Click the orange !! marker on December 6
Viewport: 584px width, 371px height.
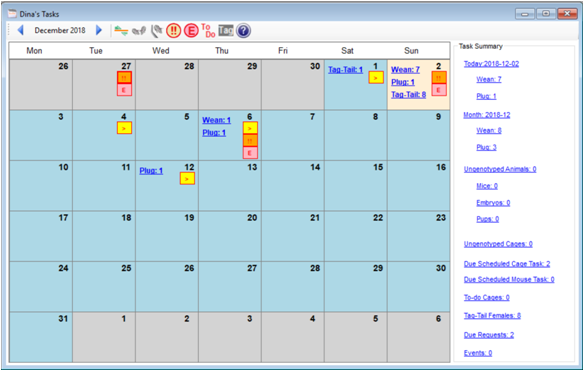point(250,140)
